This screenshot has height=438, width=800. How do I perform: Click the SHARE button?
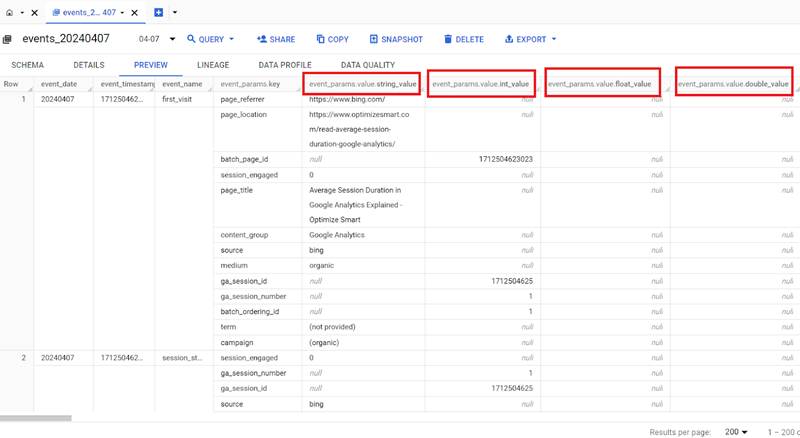click(276, 39)
